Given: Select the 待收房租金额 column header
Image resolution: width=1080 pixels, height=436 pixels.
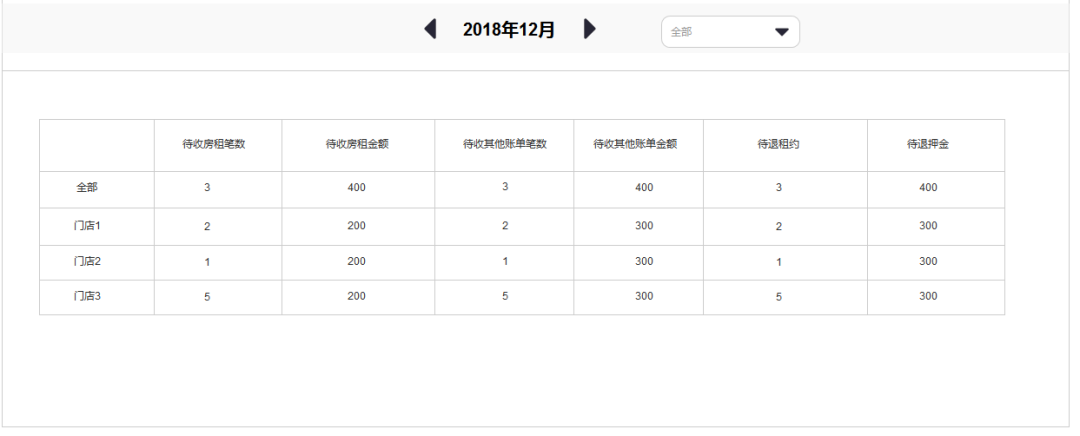Looking at the screenshot, I should tap(357, 145).
